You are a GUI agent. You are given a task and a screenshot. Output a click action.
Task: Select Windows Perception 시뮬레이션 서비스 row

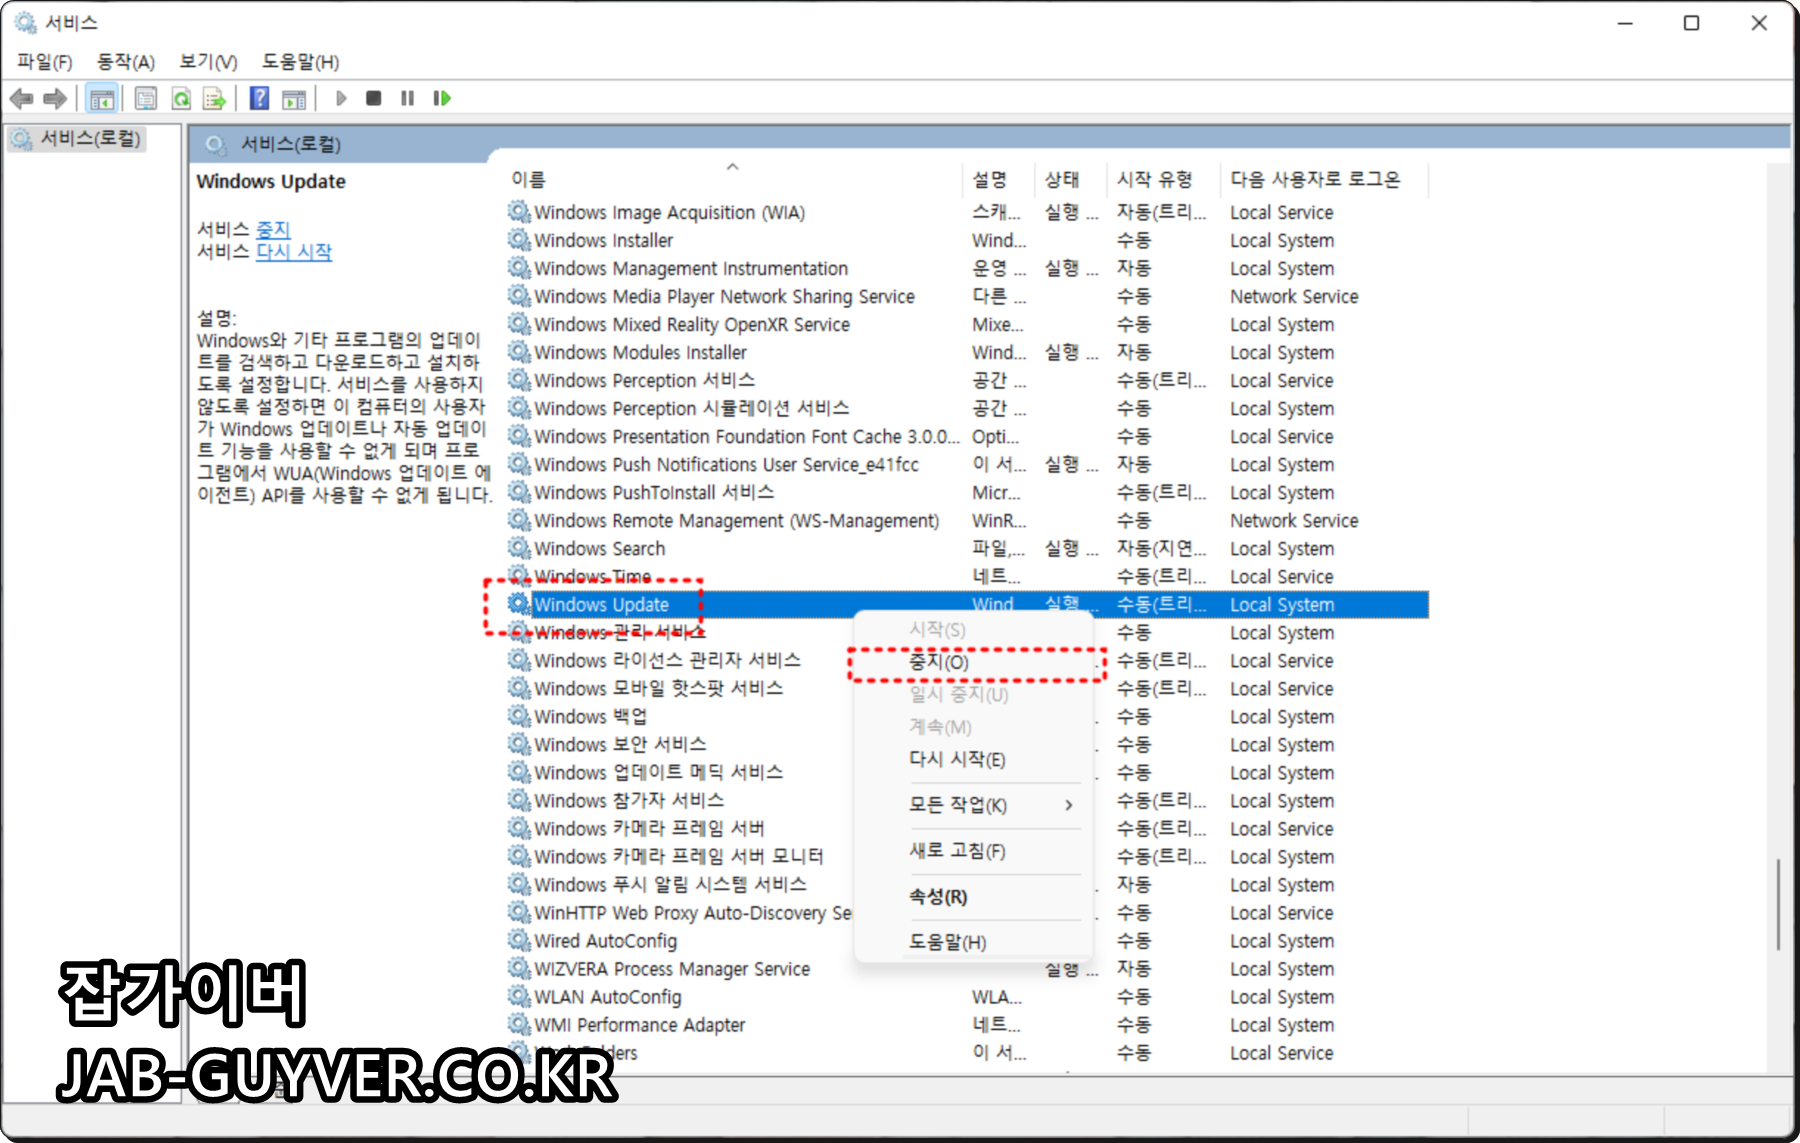tap(968, 408)
